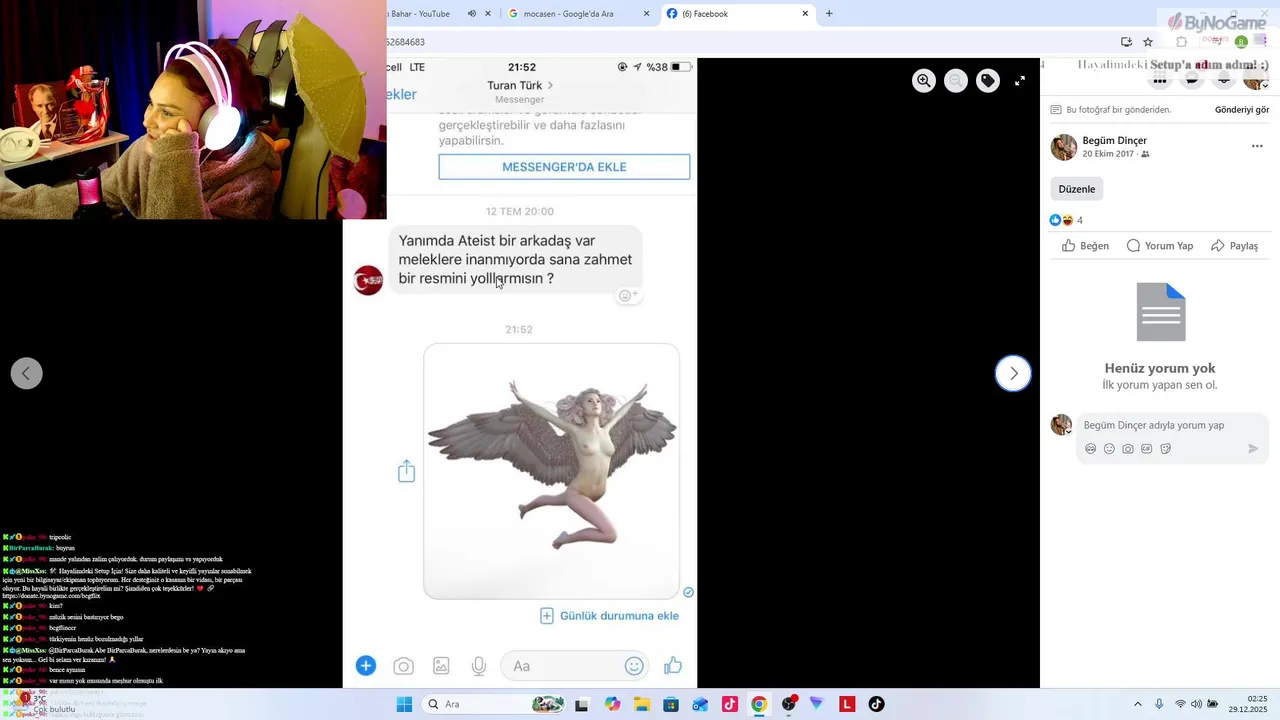The image size is (1280, 720).
Task: Switch to Chrome in the taskbar
Action: 759,704
